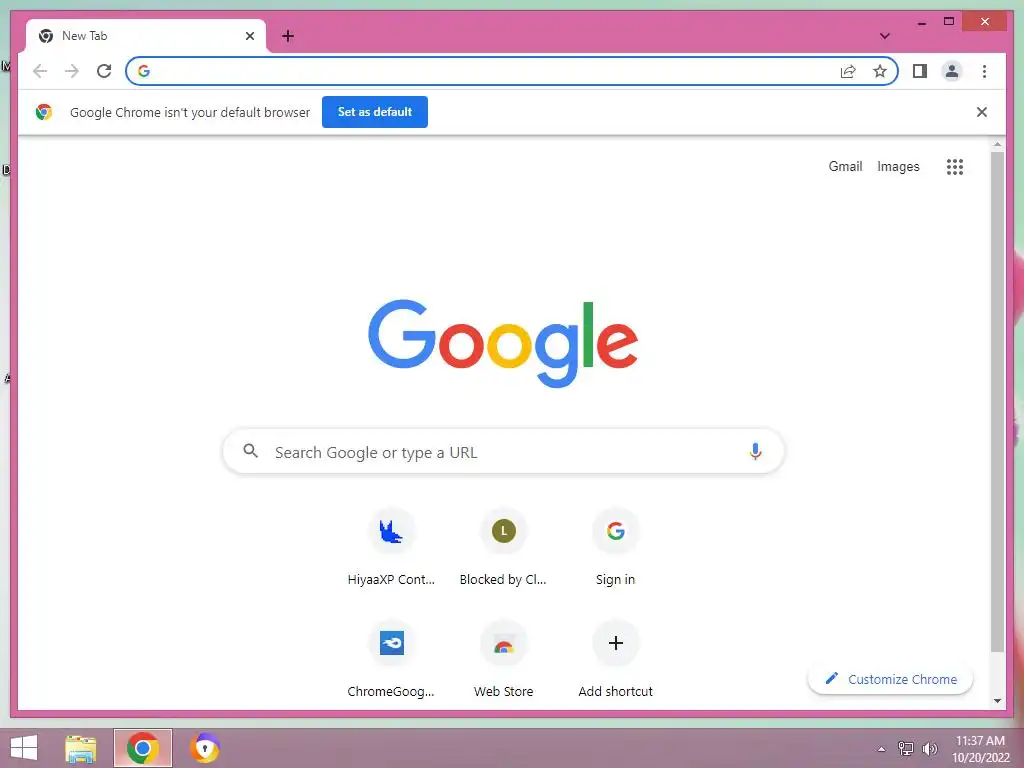1024x768 pixels.
Task: Click the browser forward arrow
Action: point(72,71)
